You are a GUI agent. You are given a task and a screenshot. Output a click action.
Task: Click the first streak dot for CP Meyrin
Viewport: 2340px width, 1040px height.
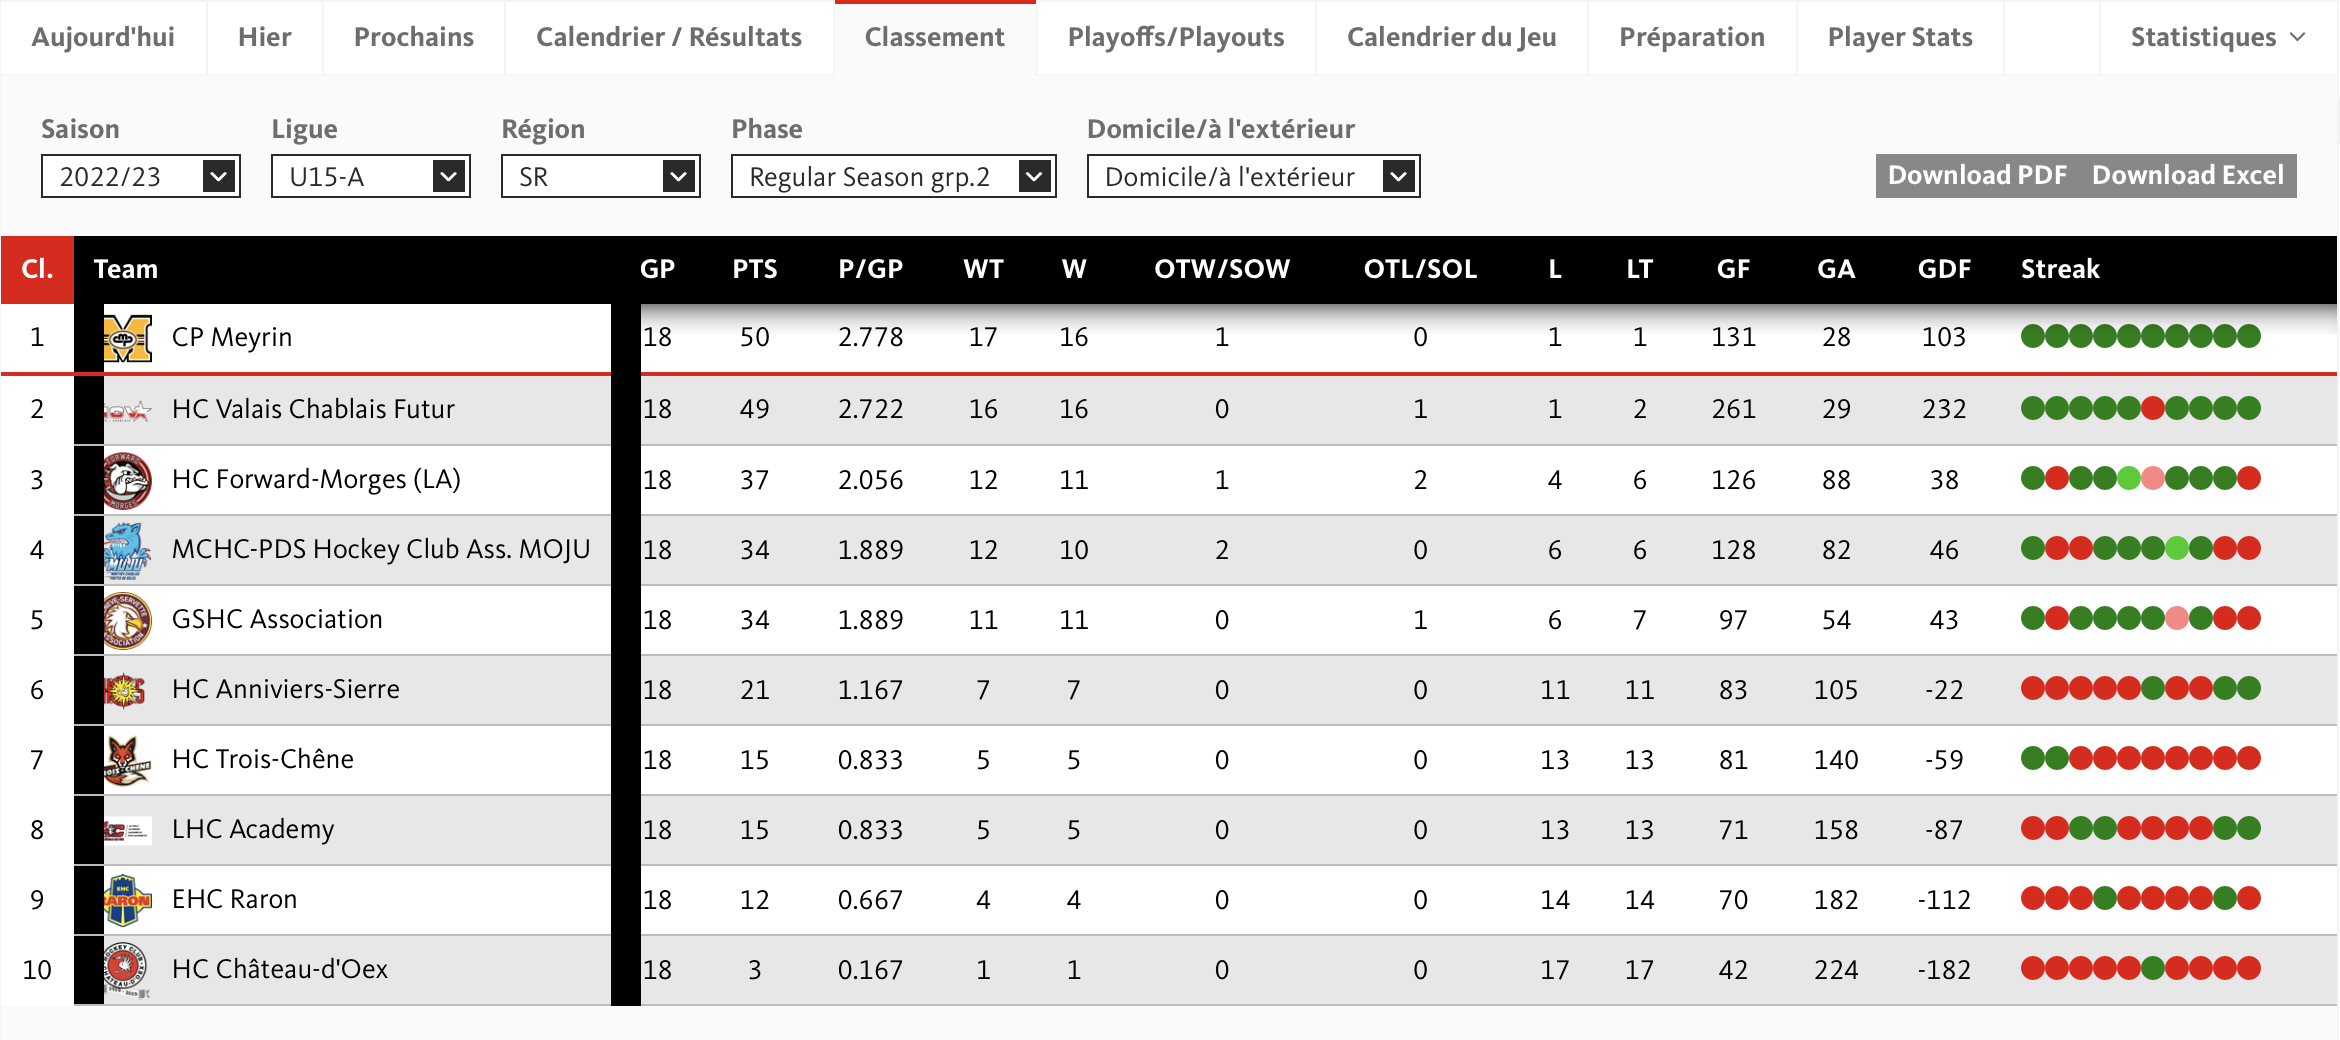(2032, 336)
